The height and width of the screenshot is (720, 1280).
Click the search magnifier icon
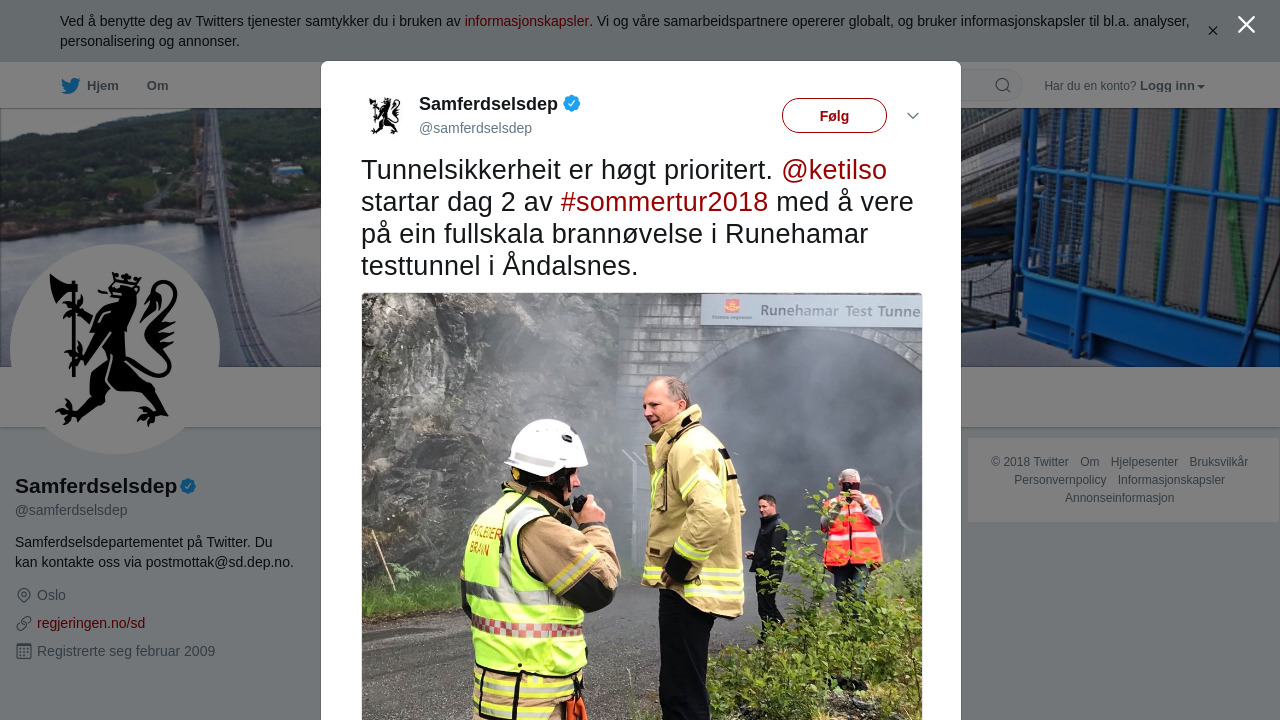[1003, 86]
